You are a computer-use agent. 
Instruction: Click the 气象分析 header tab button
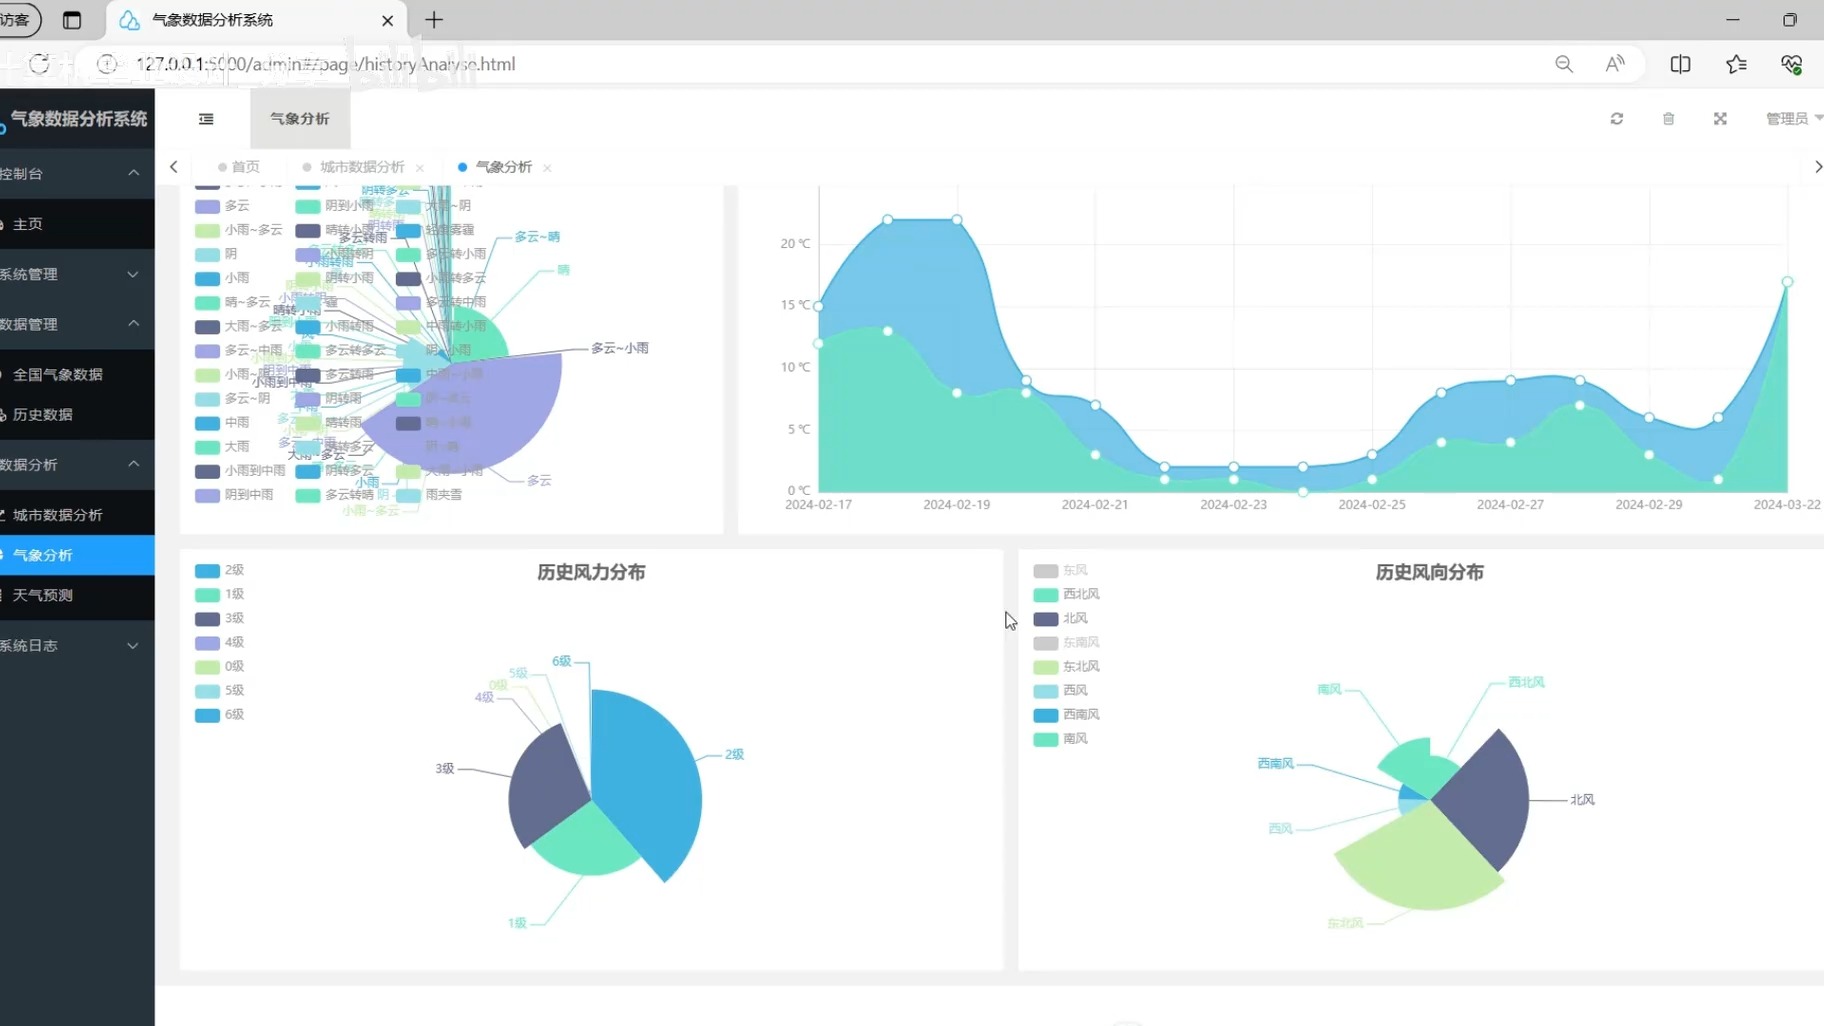(300, 119)
